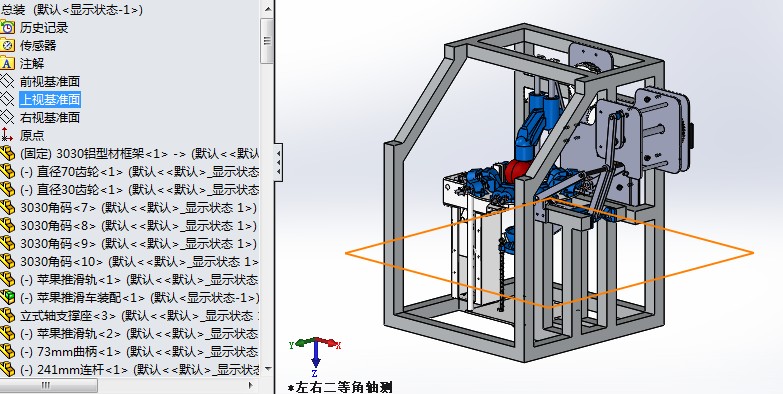Click the 右视基准面 plane icon
Screen dimensions: 783x394
pyautogui.click(x=7, y=117)
